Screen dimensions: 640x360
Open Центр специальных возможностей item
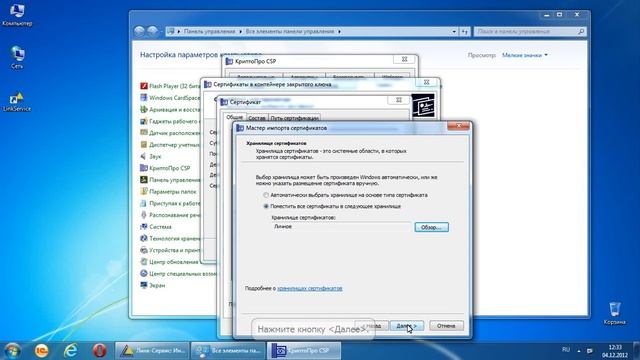(x=179, y=273)
